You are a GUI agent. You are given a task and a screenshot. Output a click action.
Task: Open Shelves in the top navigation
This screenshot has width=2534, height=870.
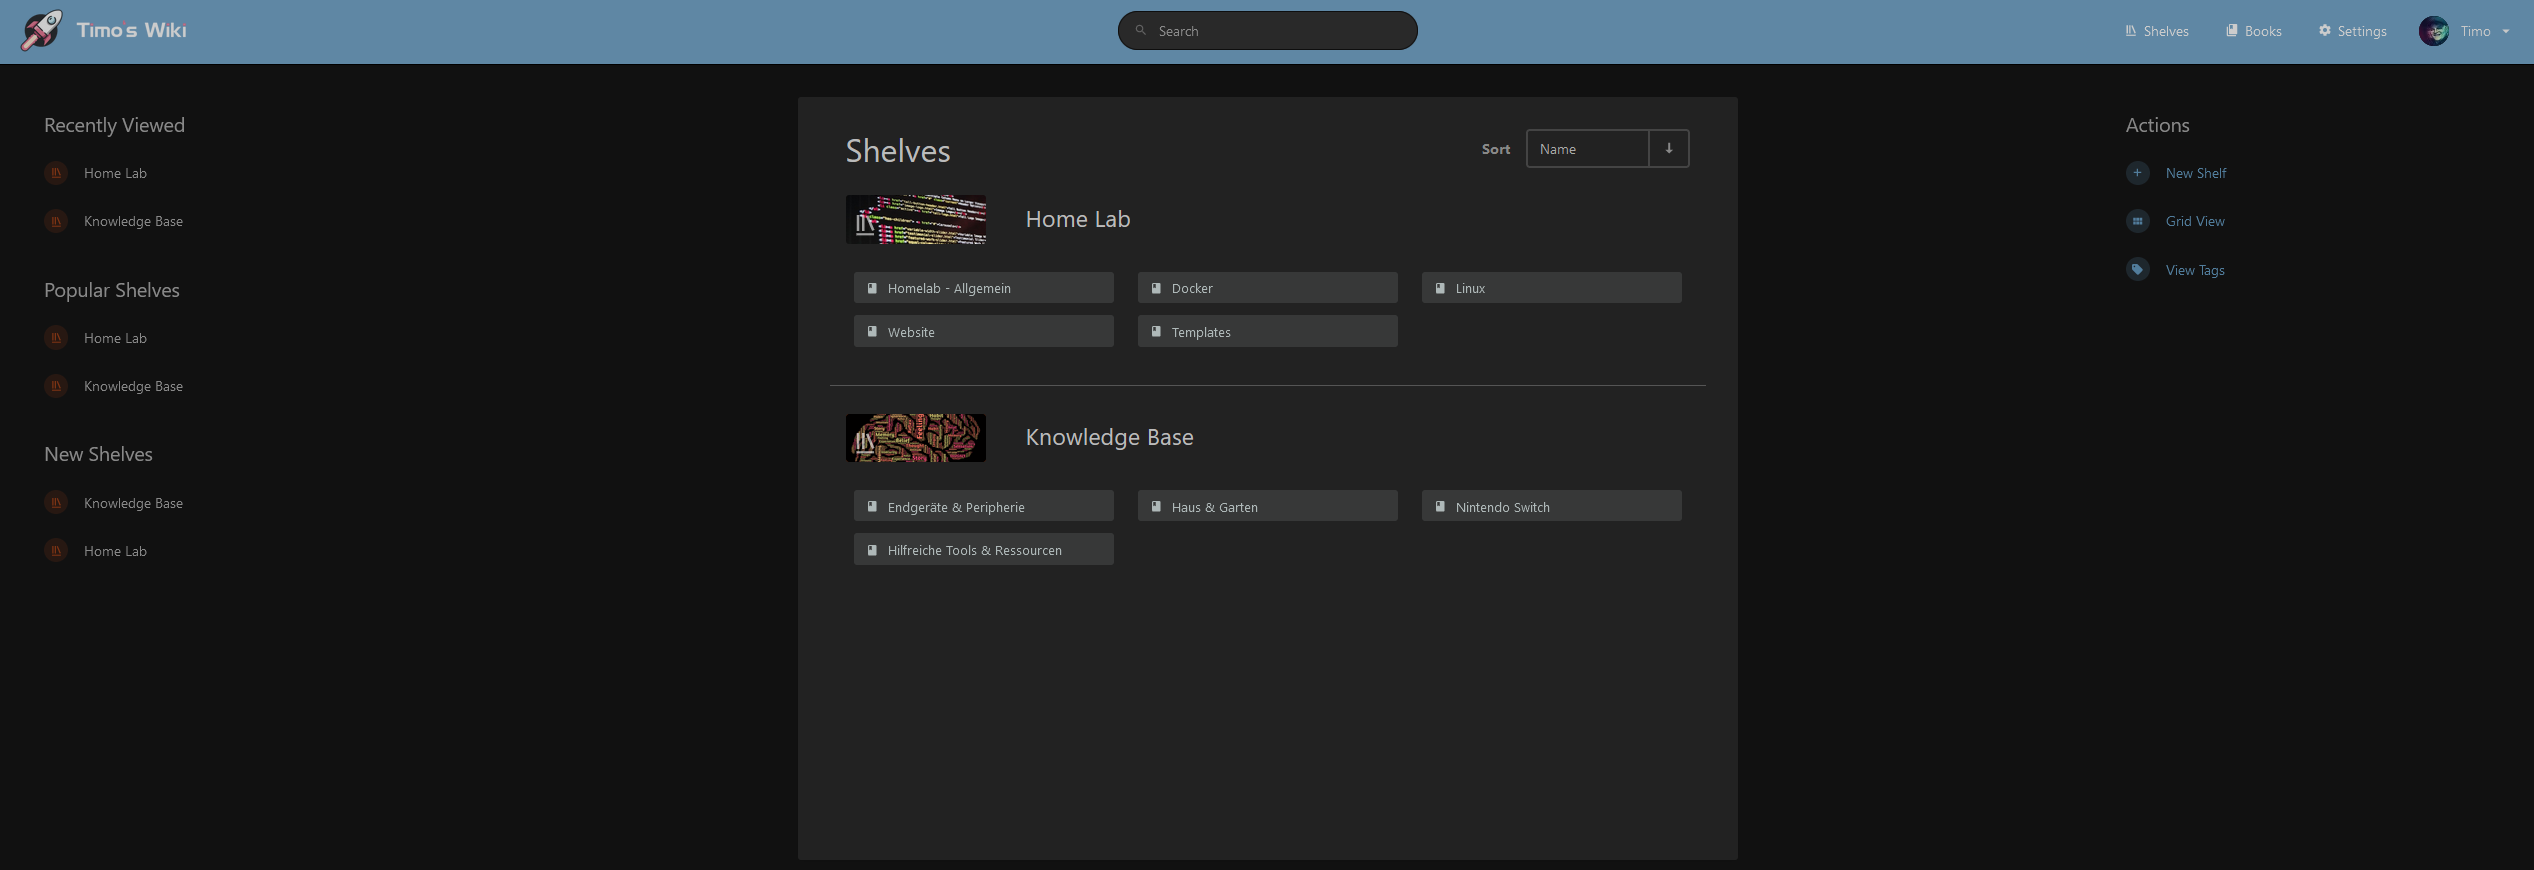(x=2156, y=31)
